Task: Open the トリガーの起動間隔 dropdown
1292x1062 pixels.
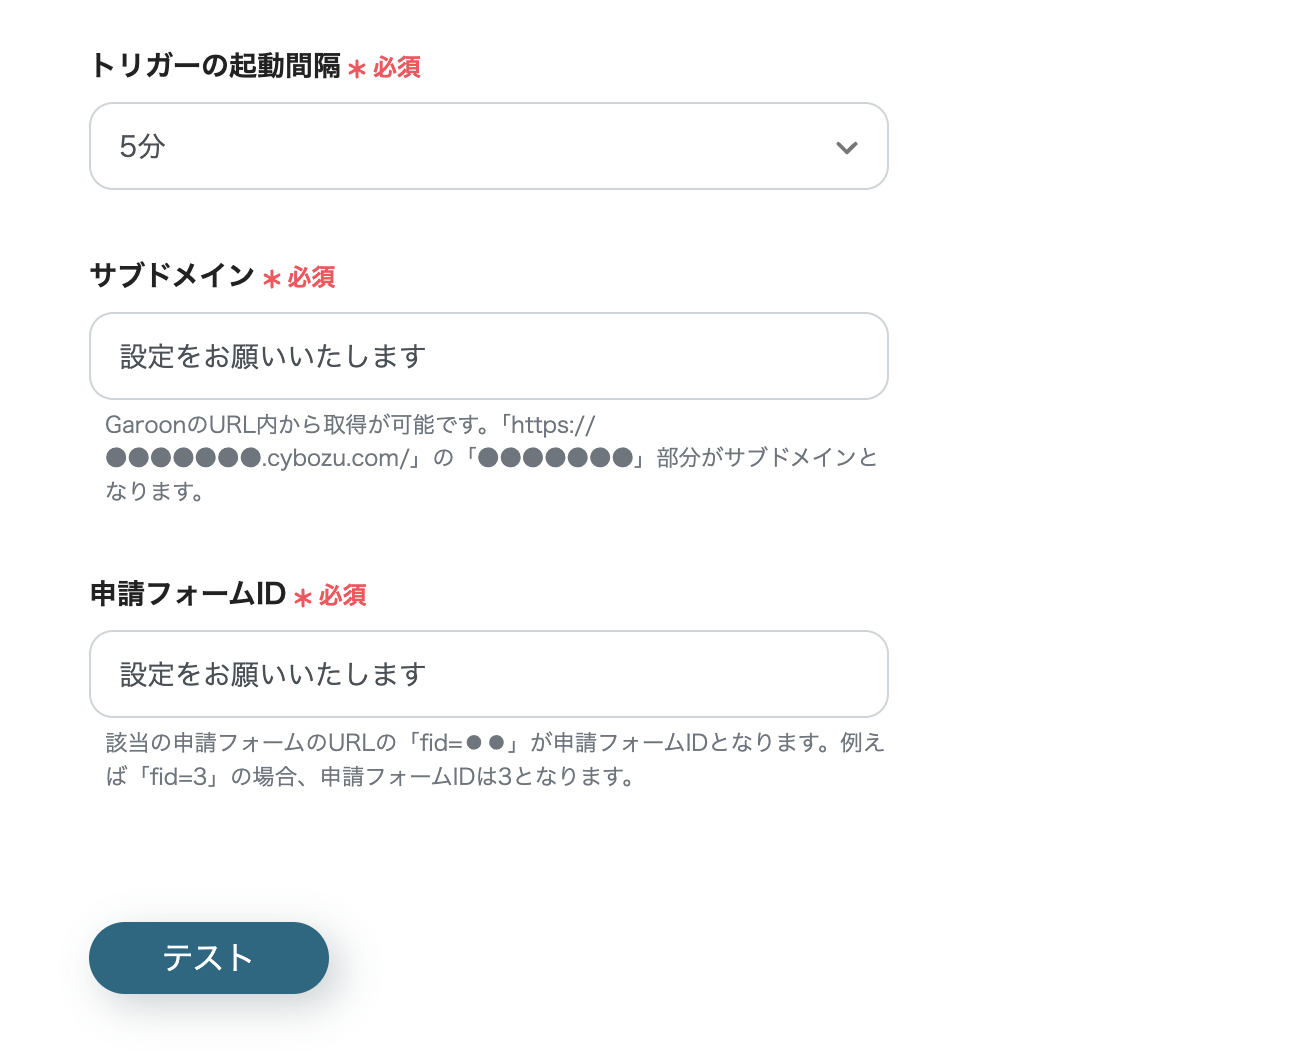Action: (x=488, y=146)
